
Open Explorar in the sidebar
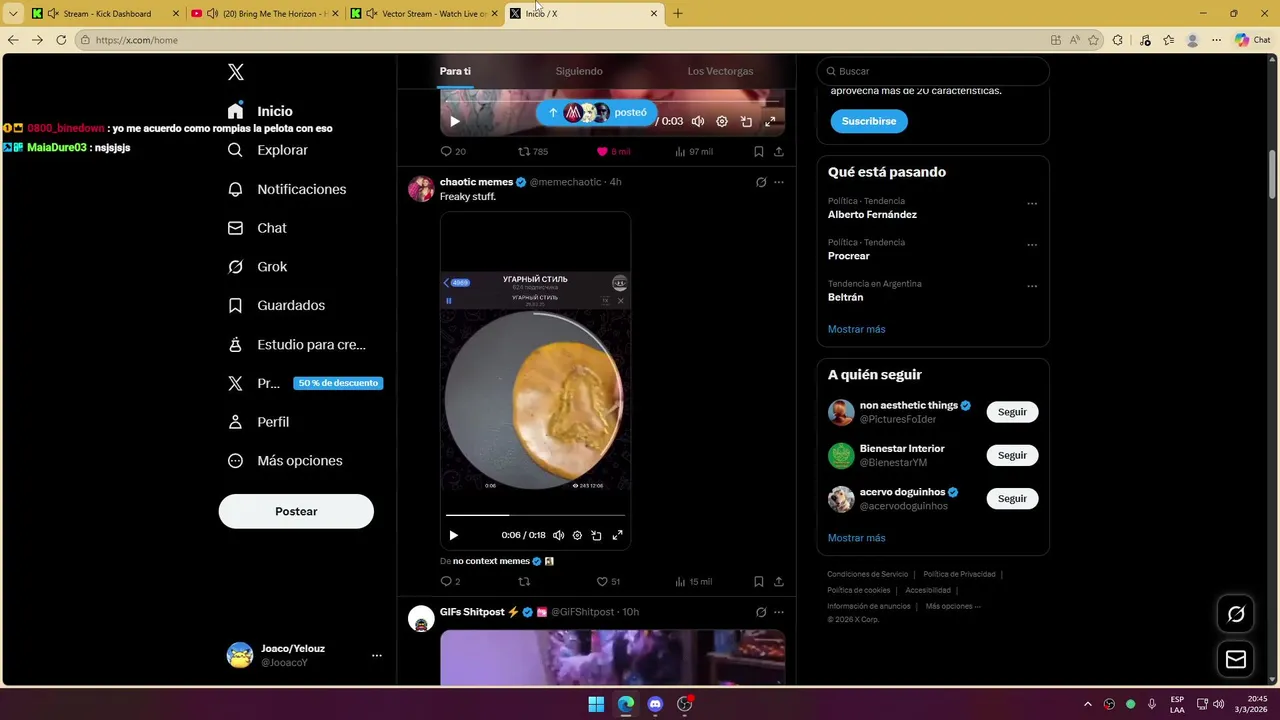point(267,150)
